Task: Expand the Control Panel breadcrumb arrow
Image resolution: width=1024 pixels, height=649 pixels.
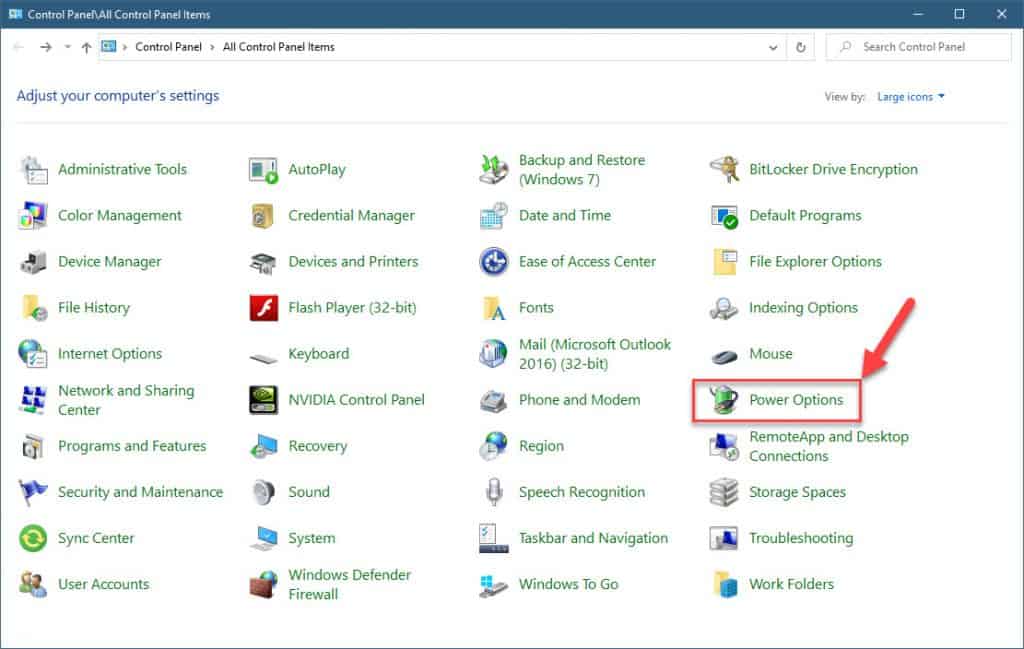Action: coord(213,46)
